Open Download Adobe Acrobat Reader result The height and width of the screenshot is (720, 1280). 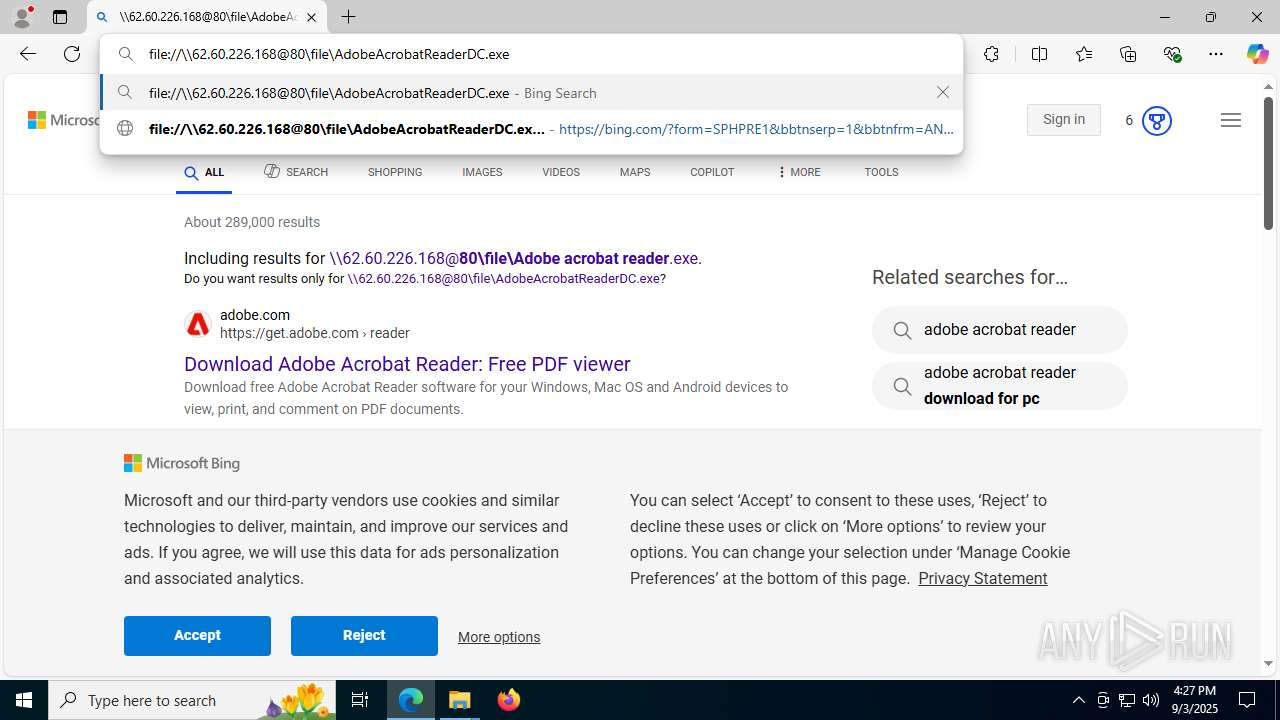point(407,364)
